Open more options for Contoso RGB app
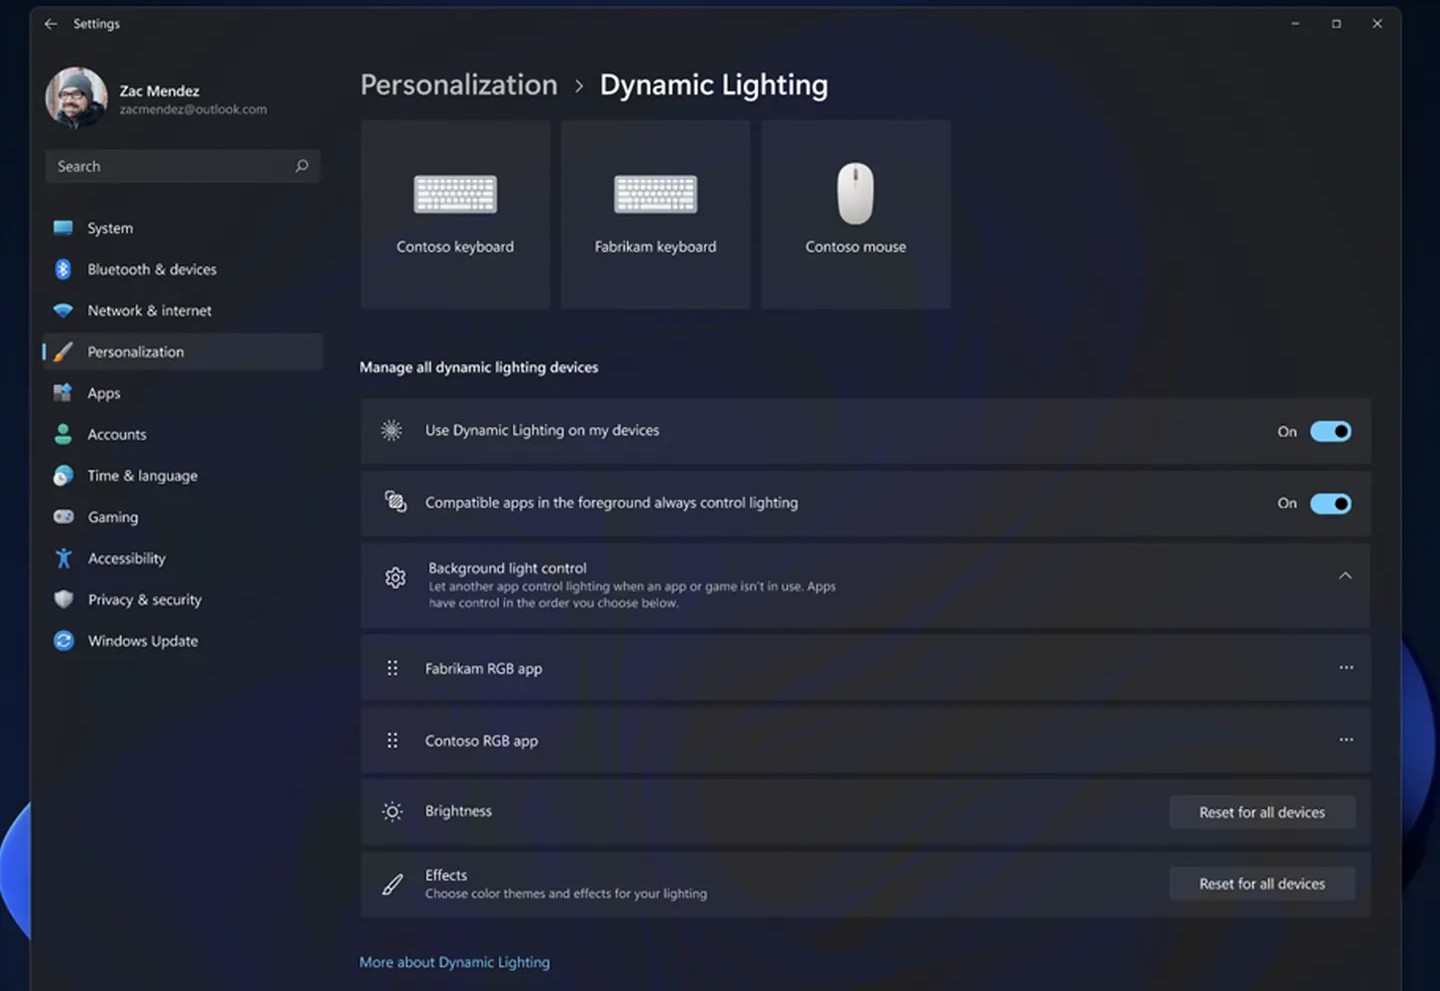Viewport: 1440px width, 991px height. point(1346,740)
